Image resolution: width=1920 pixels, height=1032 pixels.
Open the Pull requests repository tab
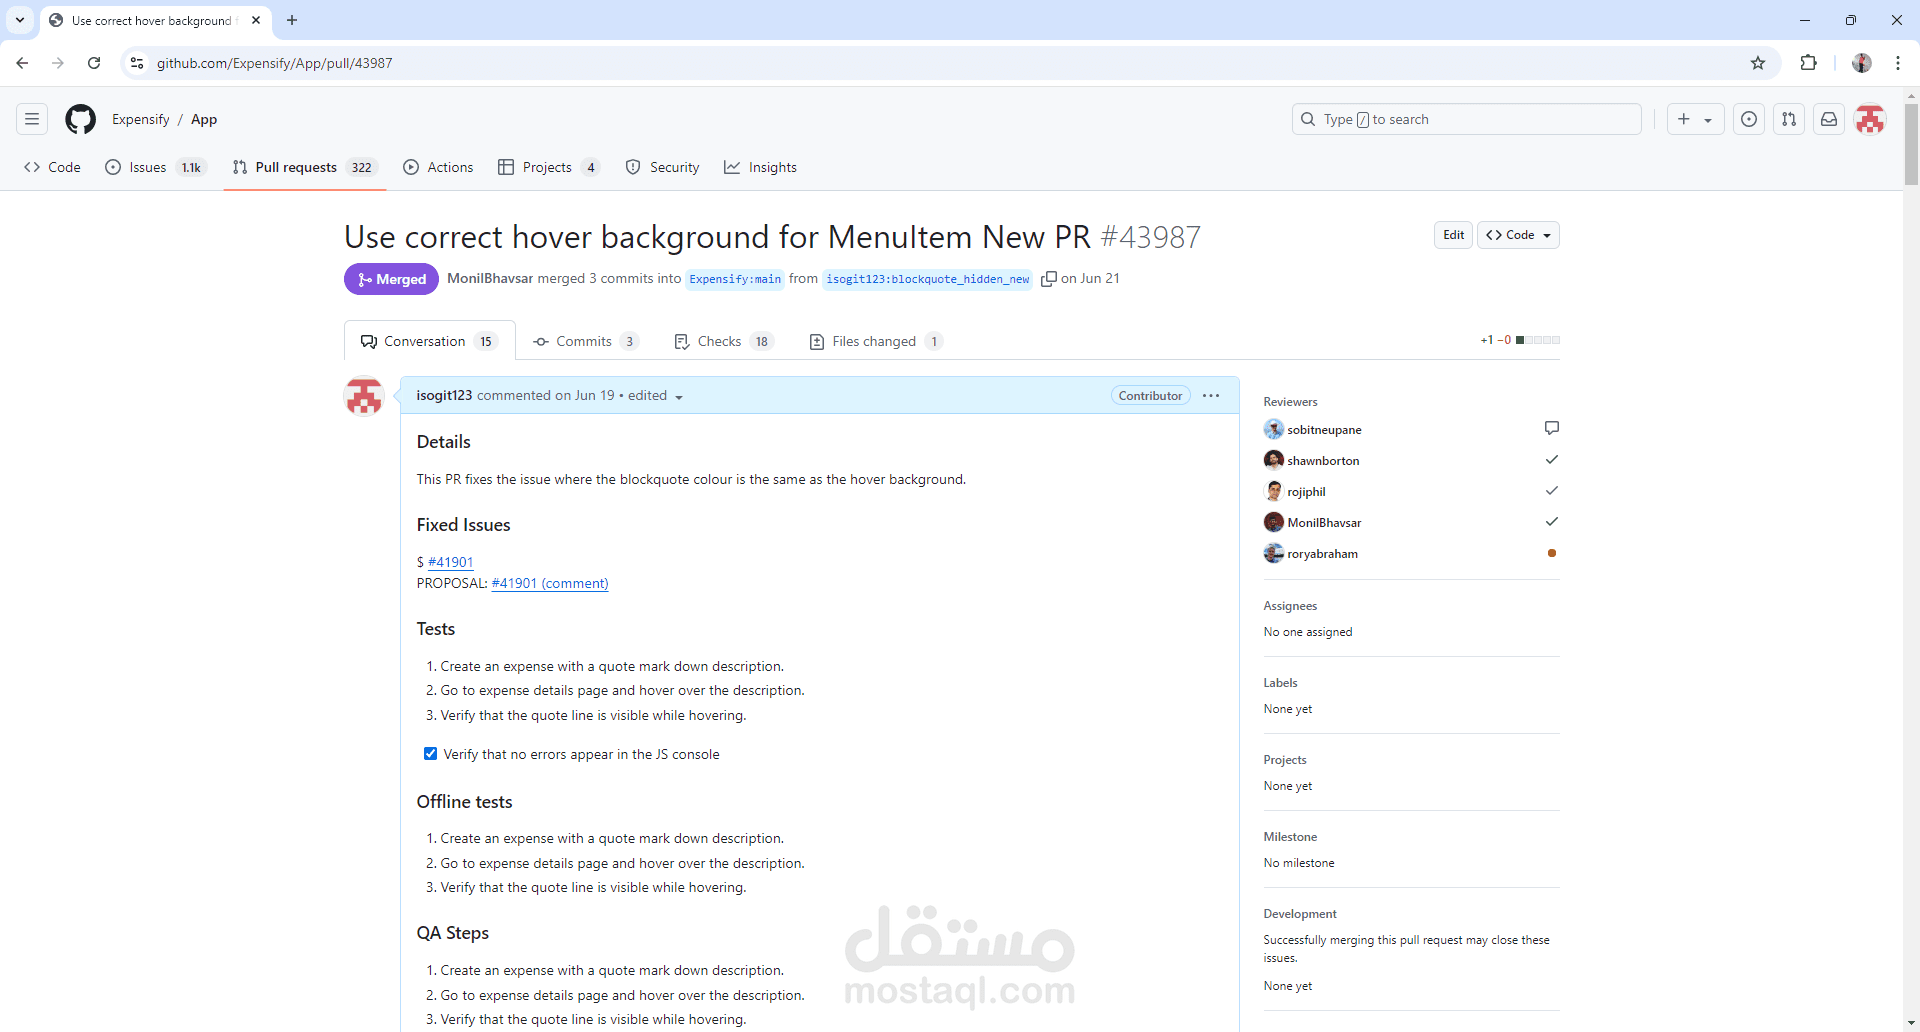[304, 167]
